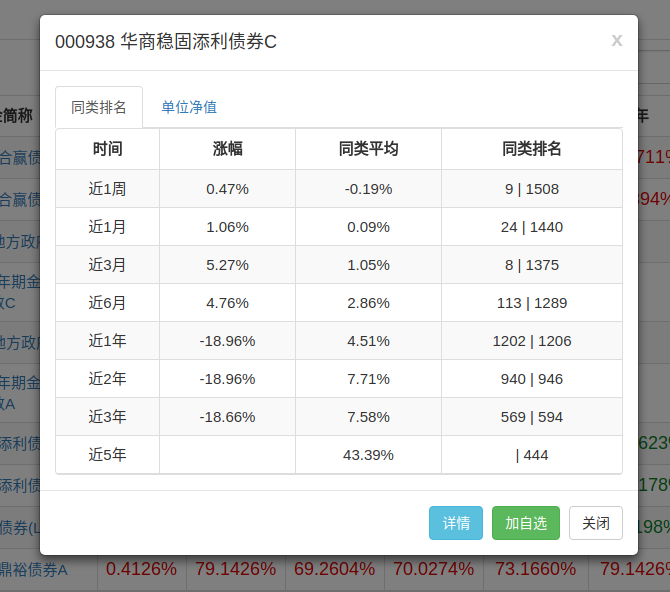Click the 鼎裕债券A fund link in background
Image resolution: width=670 pixels, height=592 pixels.
click(x=33, y=570)
